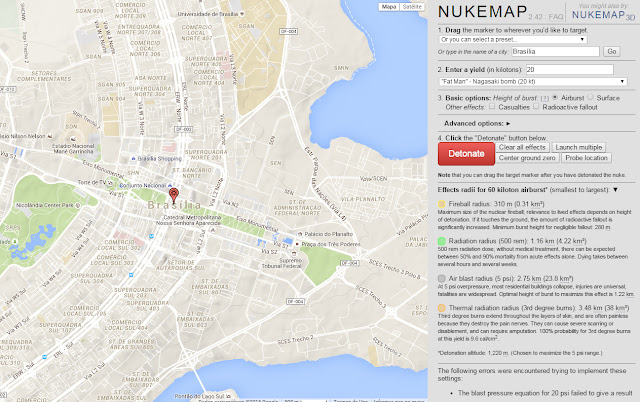This screenshot has height=402, width=640.
Task: Click the red Detonate button
Action: tap(466, 154)
